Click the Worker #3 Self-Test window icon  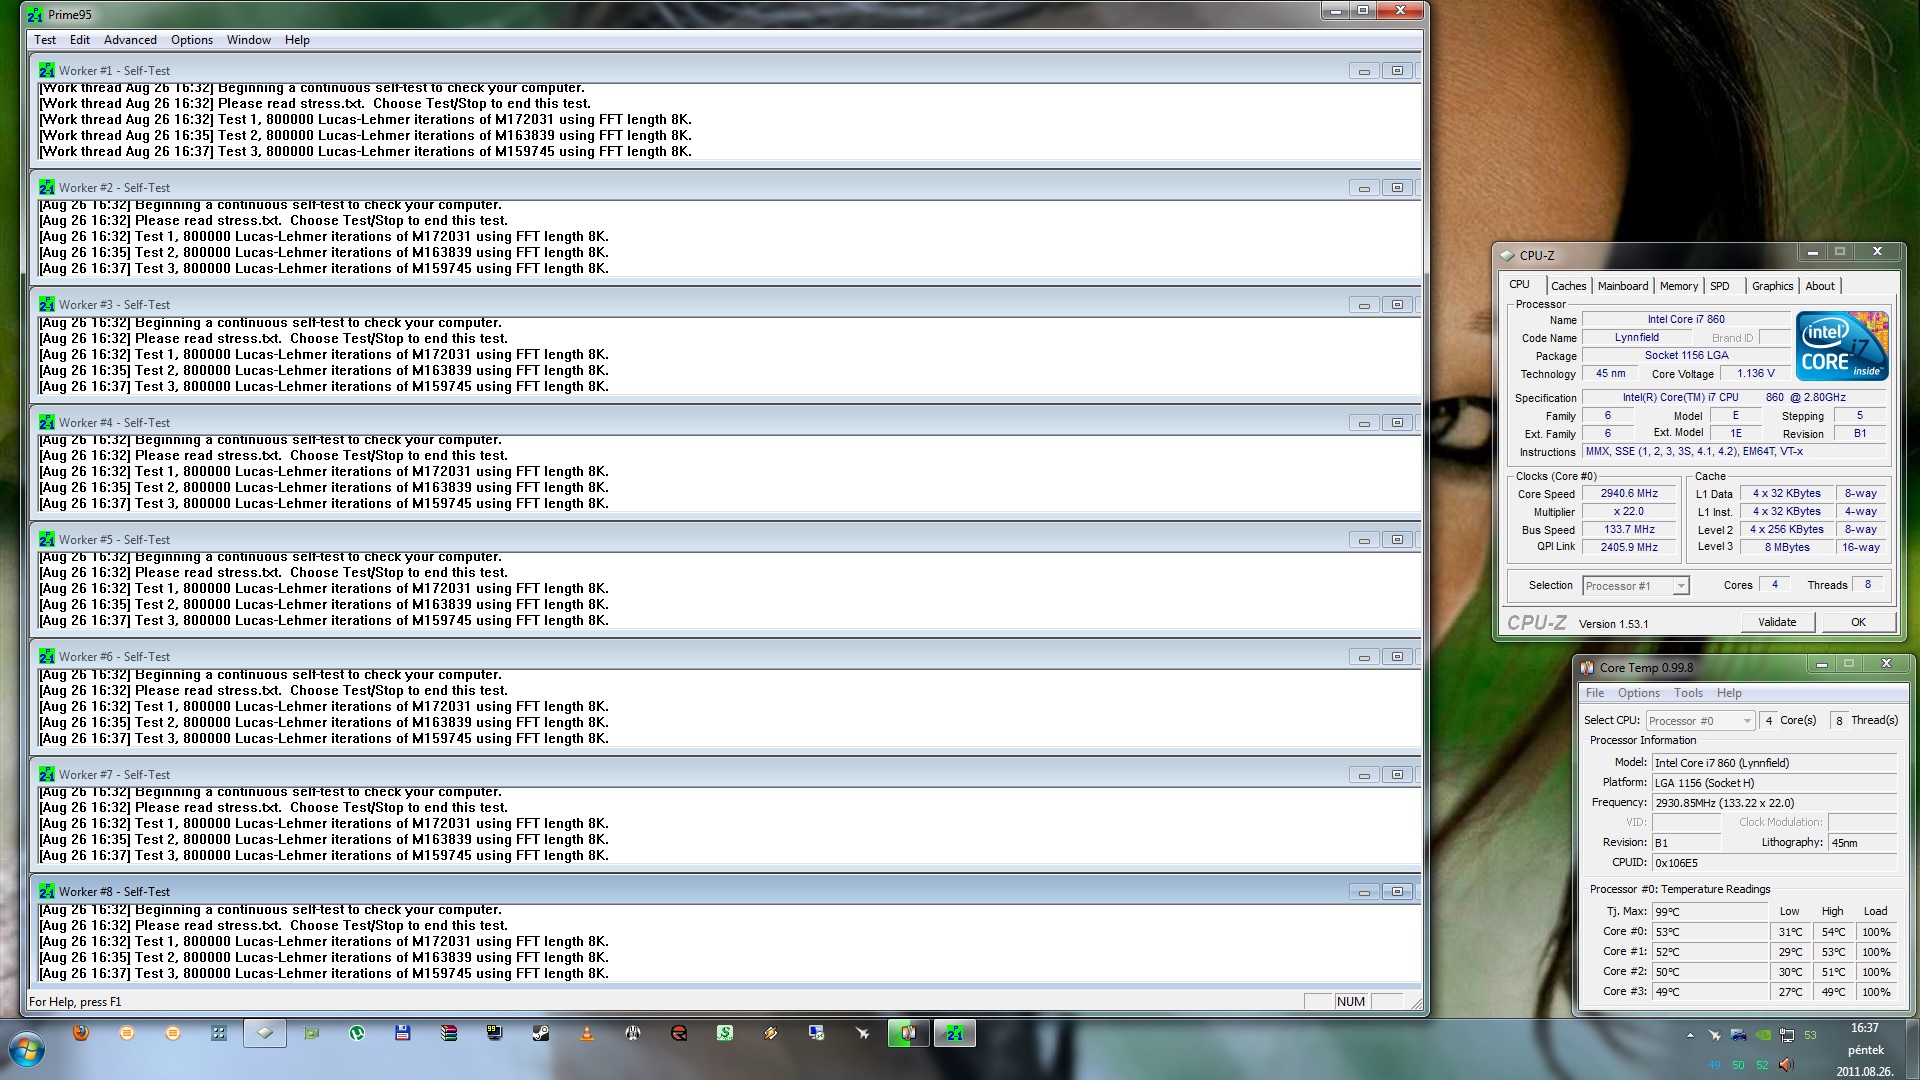click(47, 304)
